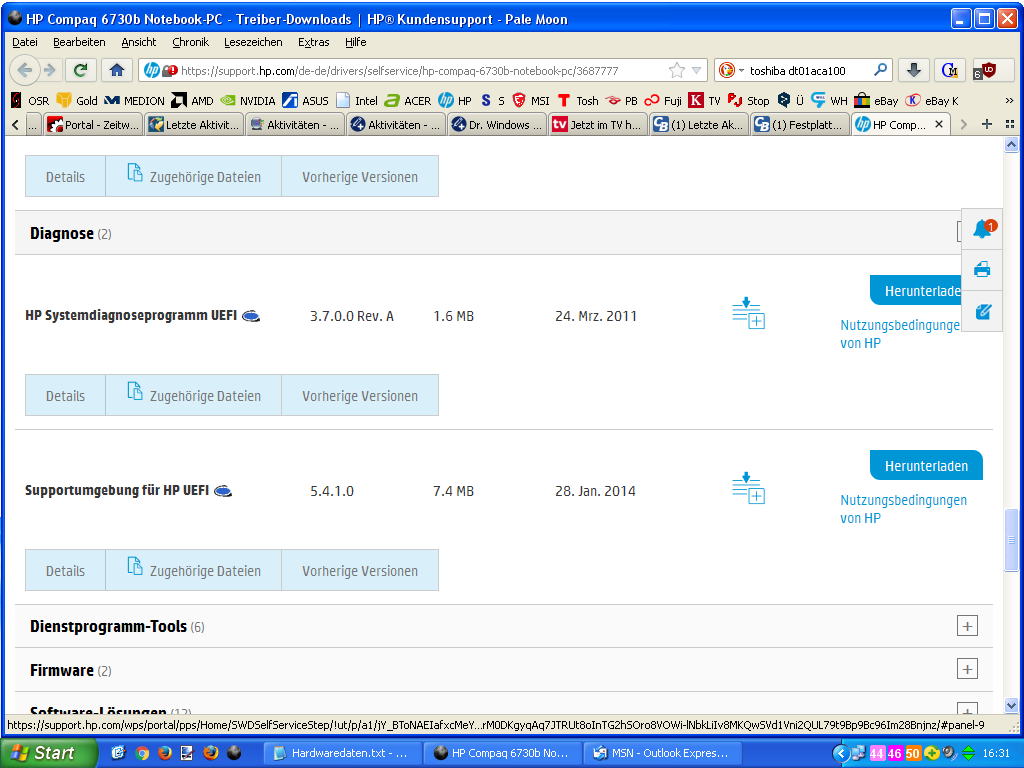Viewport: 1024px width, 768px height.
Task: Go back with the browser back arrow
Action: 24,70
